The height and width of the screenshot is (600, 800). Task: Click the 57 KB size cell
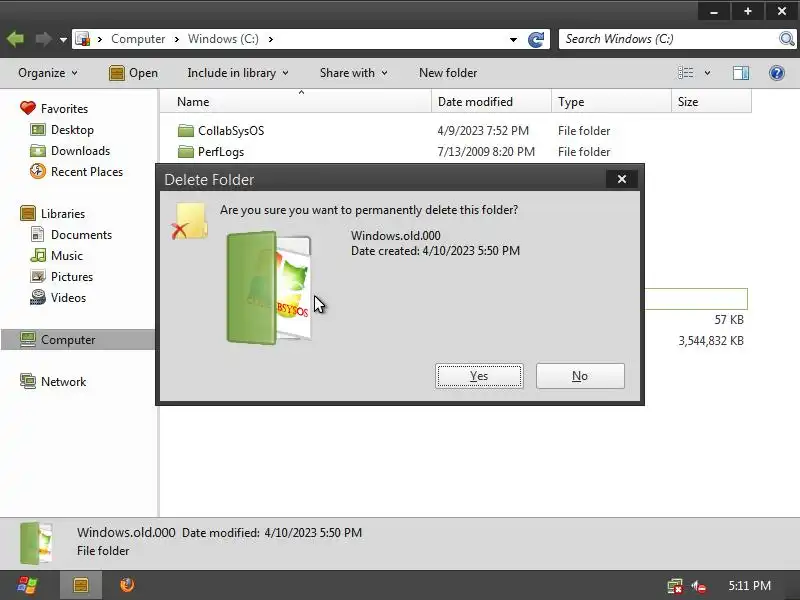(x=729, y=320)
